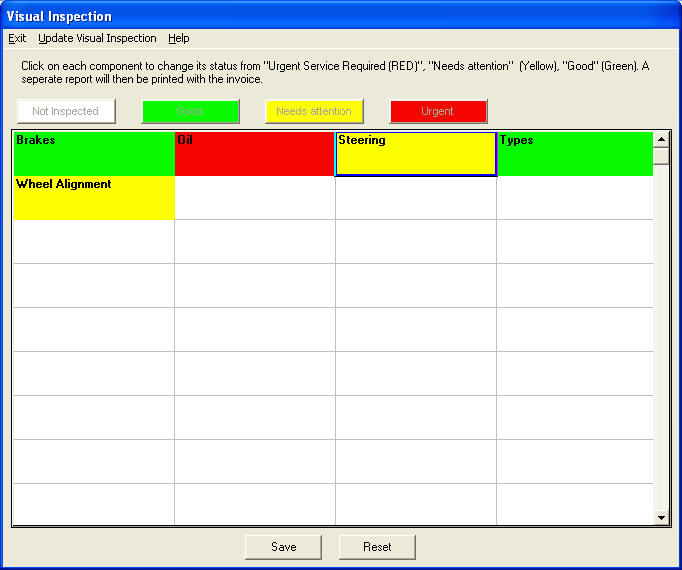Viewport: 682px width, 570px height.
Task: Open the Help menu
Action: pos(178,38)
